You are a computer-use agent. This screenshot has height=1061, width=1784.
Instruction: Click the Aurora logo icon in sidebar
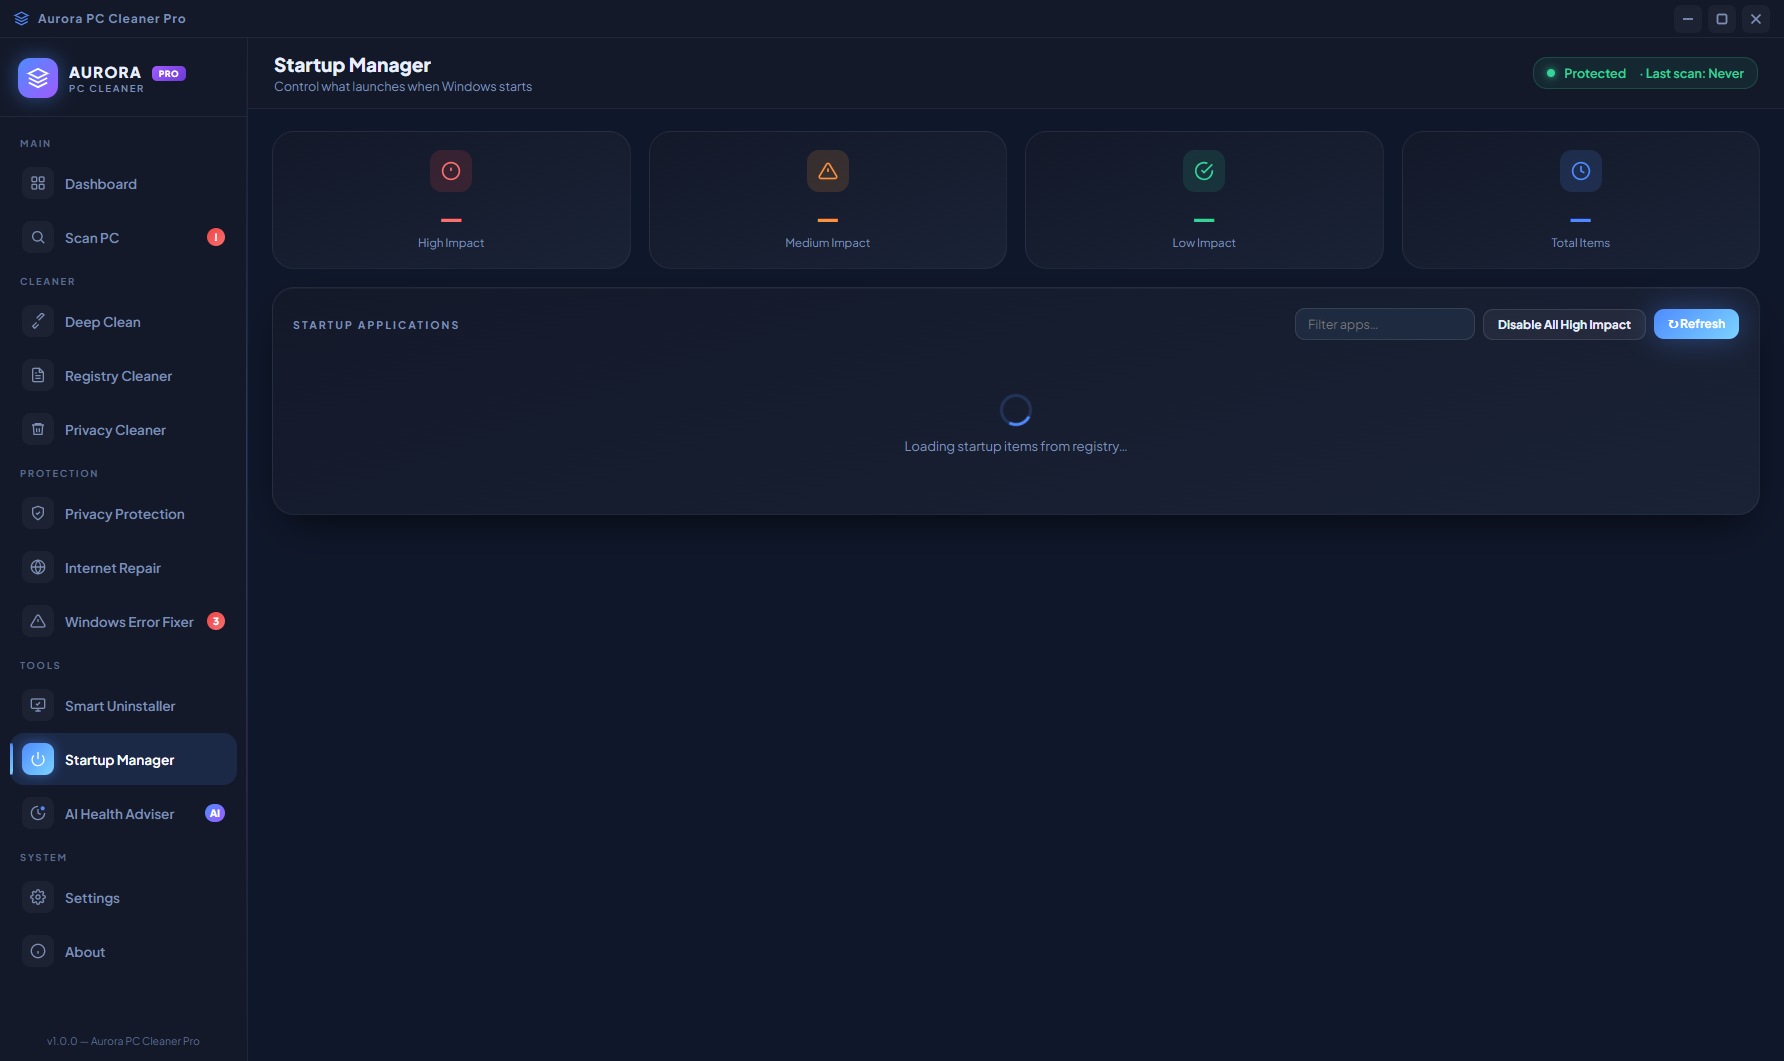38,78
